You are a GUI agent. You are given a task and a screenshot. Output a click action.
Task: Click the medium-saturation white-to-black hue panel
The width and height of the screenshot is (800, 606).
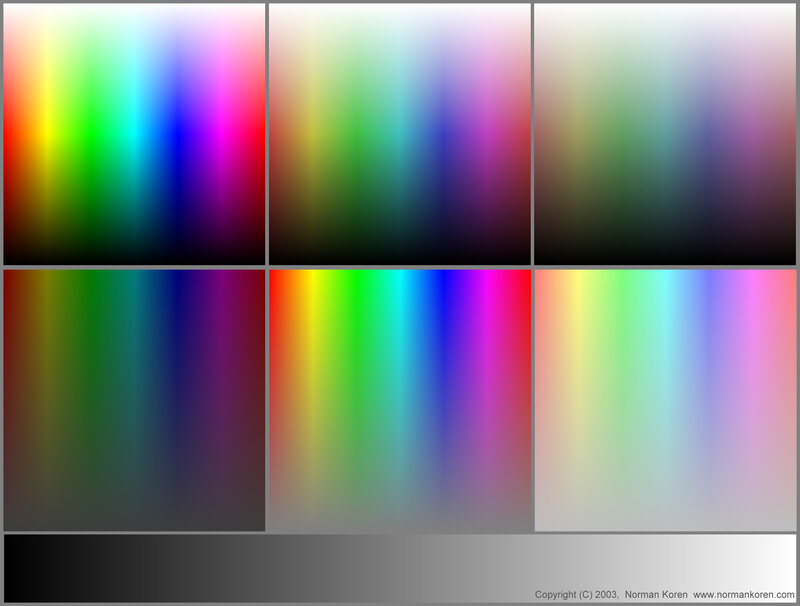(399, 134)
